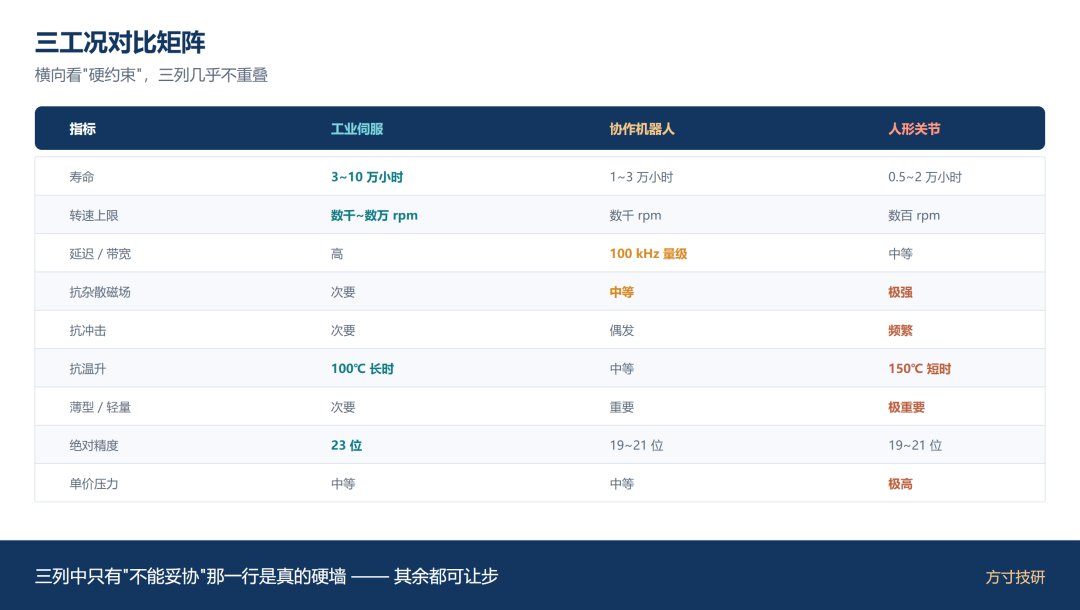This screenshot has width=1080, height=610.
Task: Click 协作机器人 "中等" in the 抗杂散磁场 row
Action: click(x=622, y=292)
